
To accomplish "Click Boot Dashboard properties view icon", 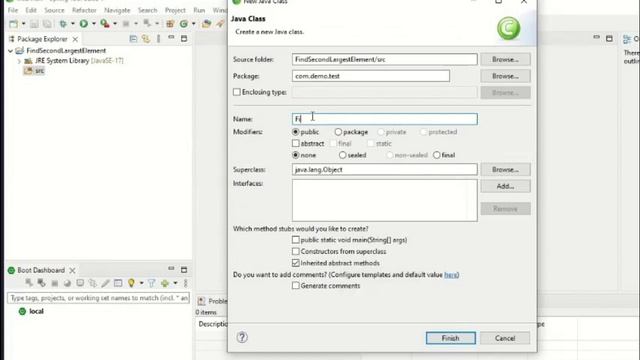I will tap(118, 282).
